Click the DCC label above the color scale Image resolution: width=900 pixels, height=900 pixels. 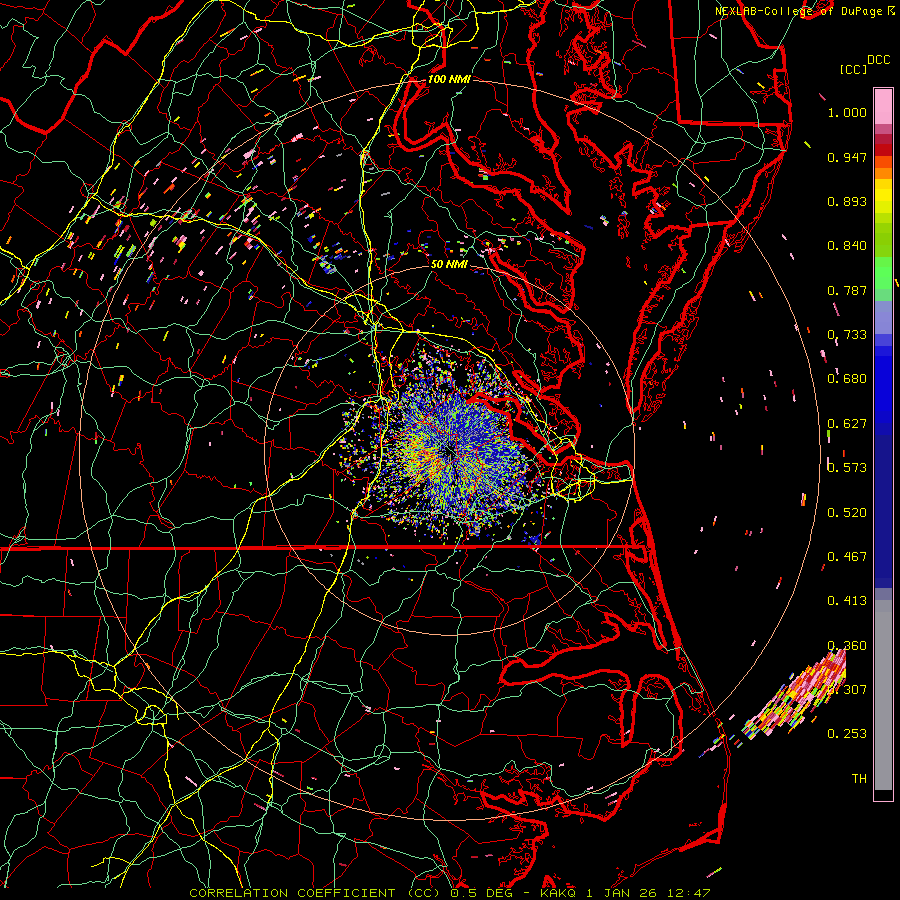(878, 60)
